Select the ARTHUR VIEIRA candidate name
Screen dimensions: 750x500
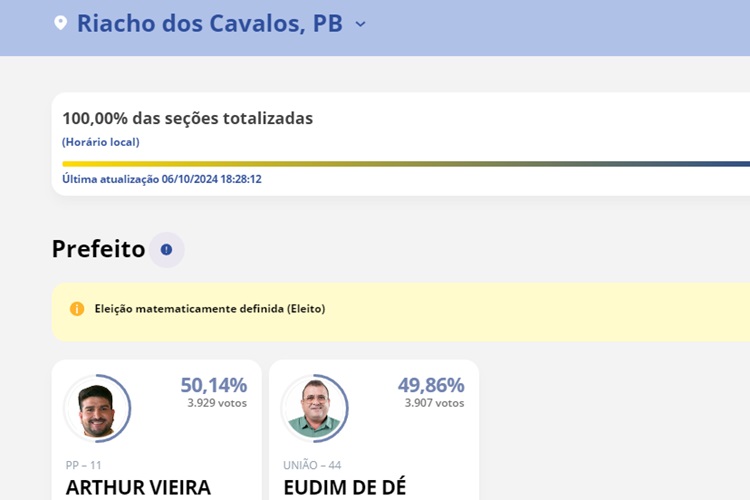(x=138, y=487)
